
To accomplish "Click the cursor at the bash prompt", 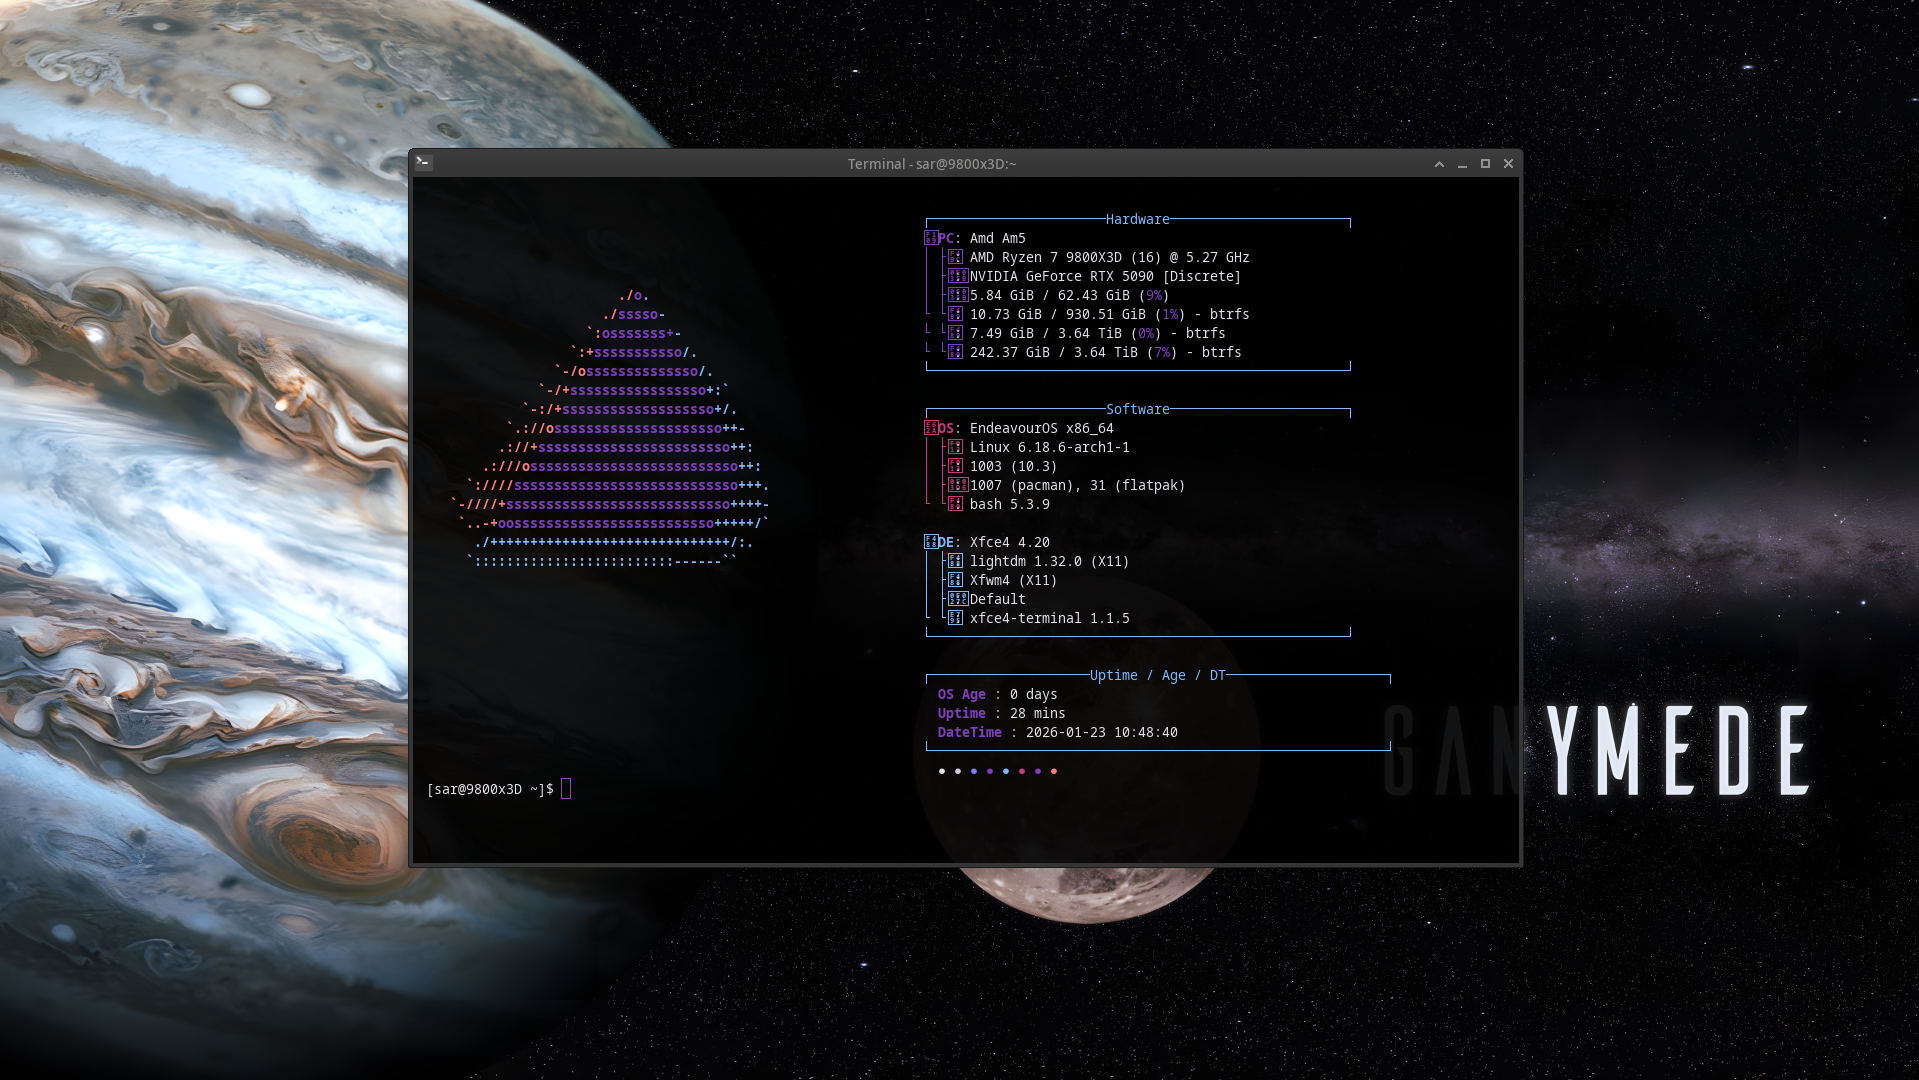I will (566, 789).
